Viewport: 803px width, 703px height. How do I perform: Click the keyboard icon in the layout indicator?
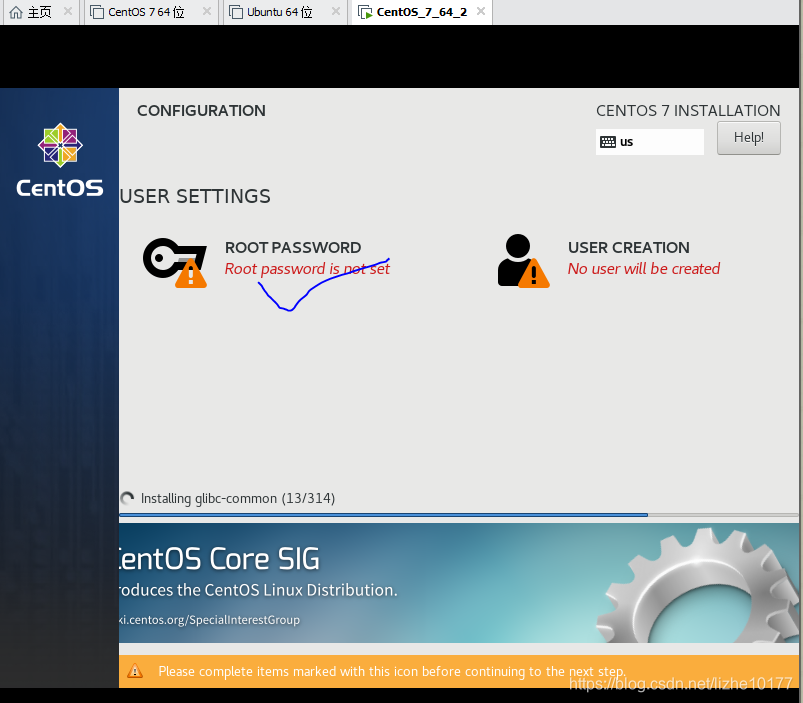609,142
